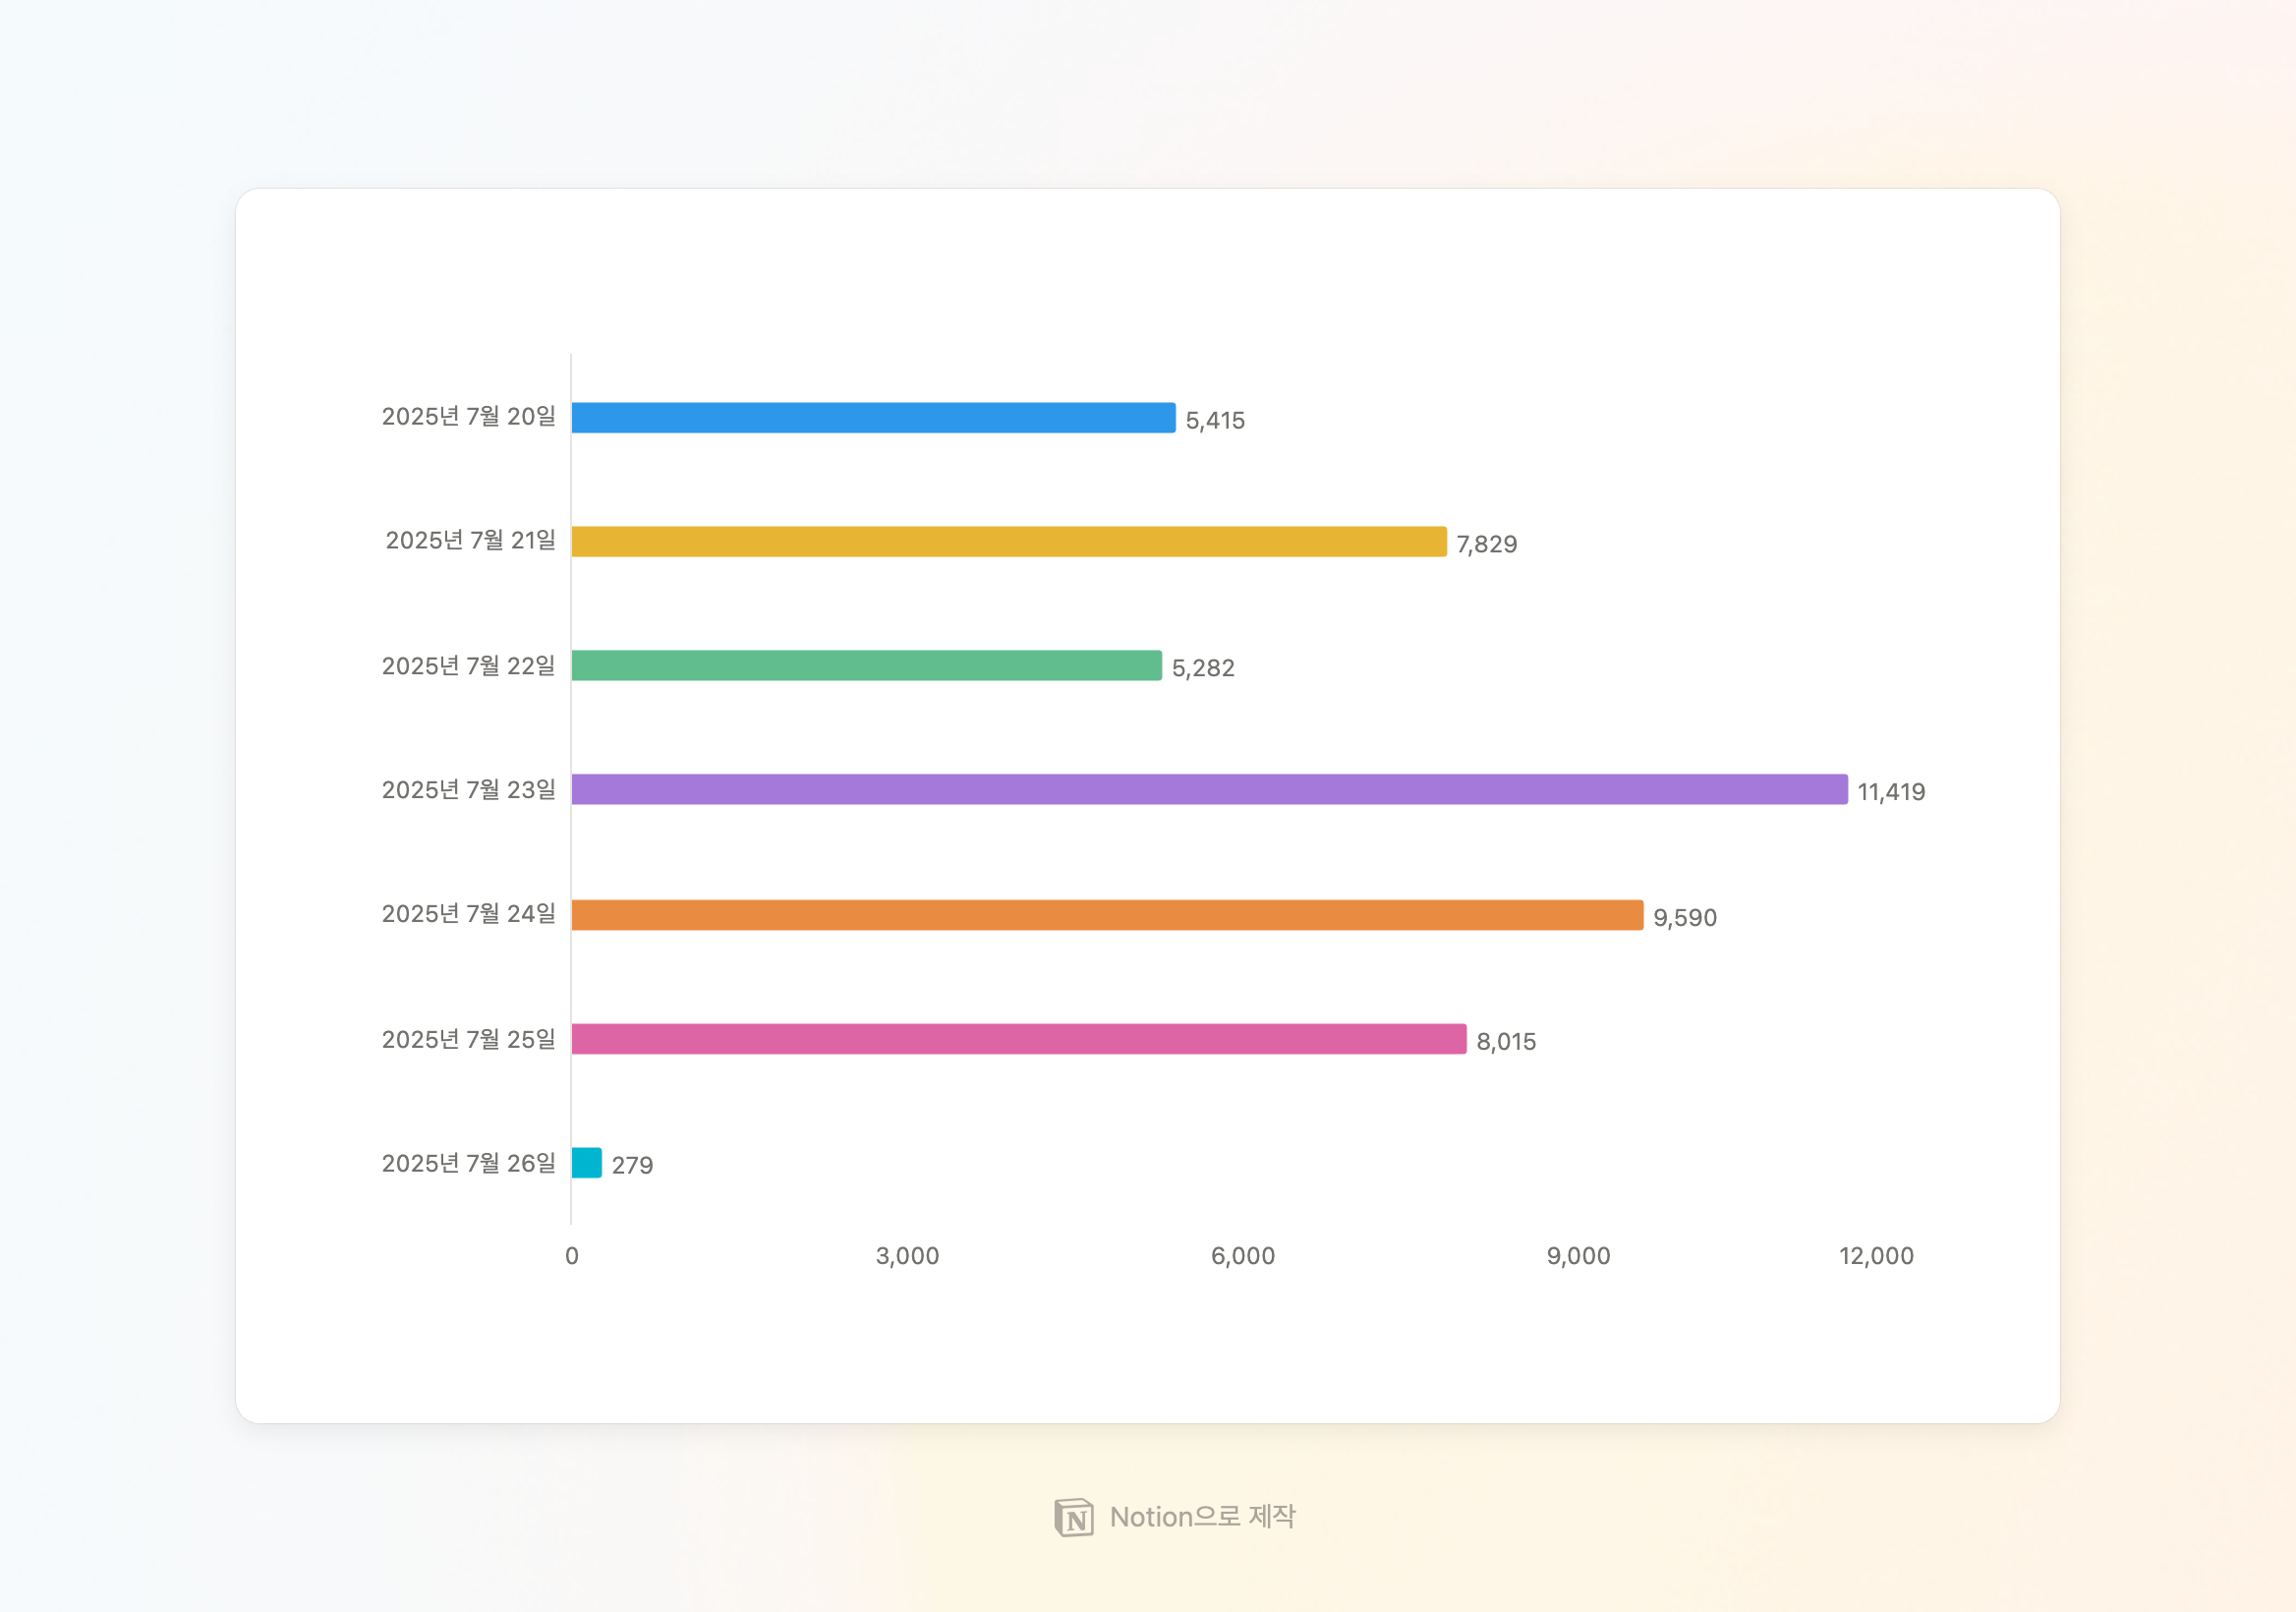Click the 2025년 7월 23일 axis label
Image resolution: width=2296 pixels, height=1612 pixels.
point(468,790)
